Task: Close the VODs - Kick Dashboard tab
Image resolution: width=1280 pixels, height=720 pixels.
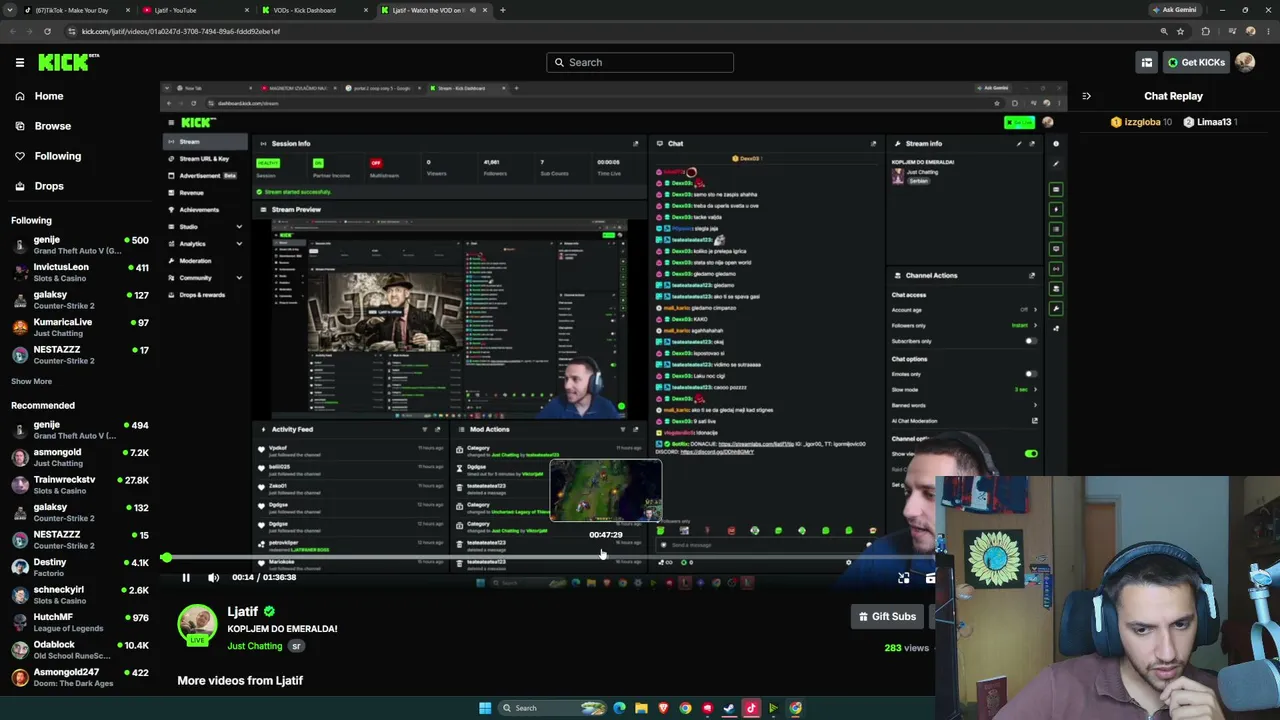Action: pyautogui.click(x=365, y=10)
